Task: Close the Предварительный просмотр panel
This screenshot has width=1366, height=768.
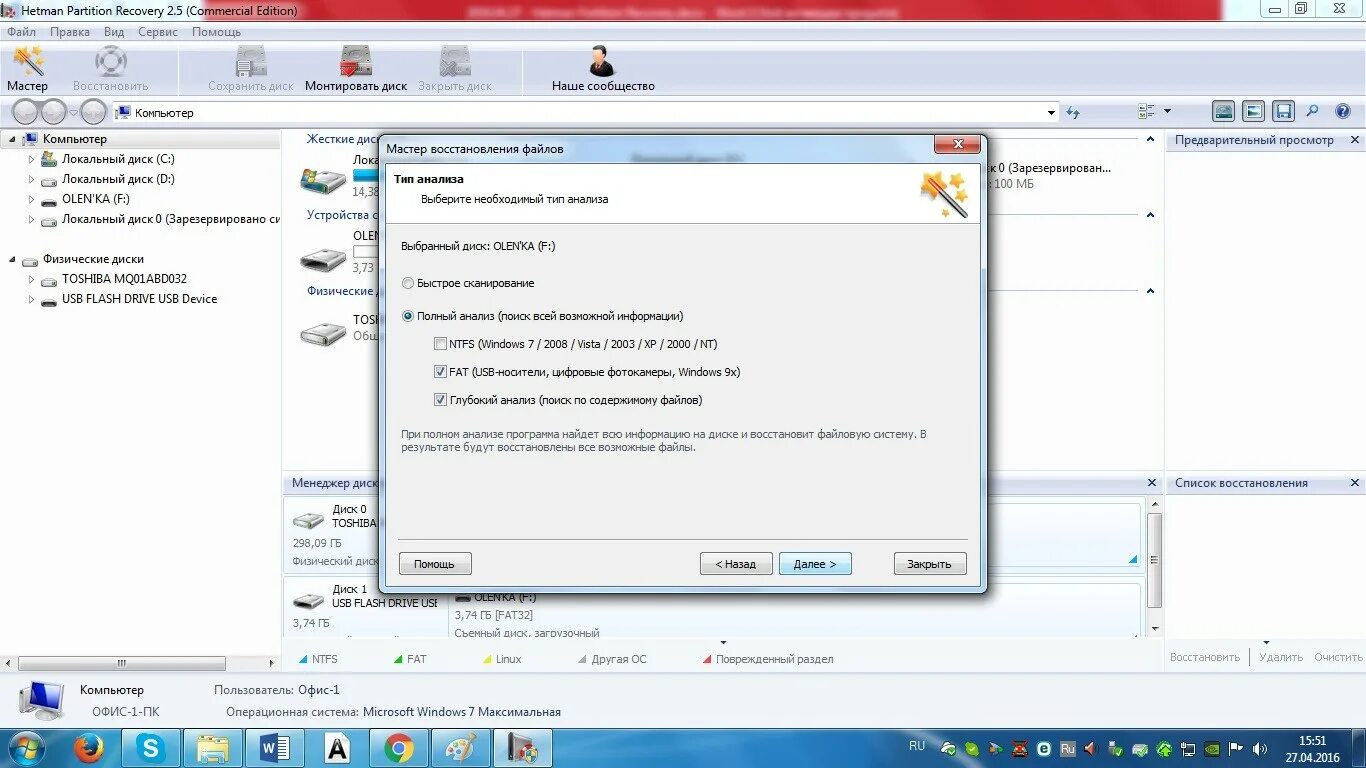Action: (x=1355, y=140)
